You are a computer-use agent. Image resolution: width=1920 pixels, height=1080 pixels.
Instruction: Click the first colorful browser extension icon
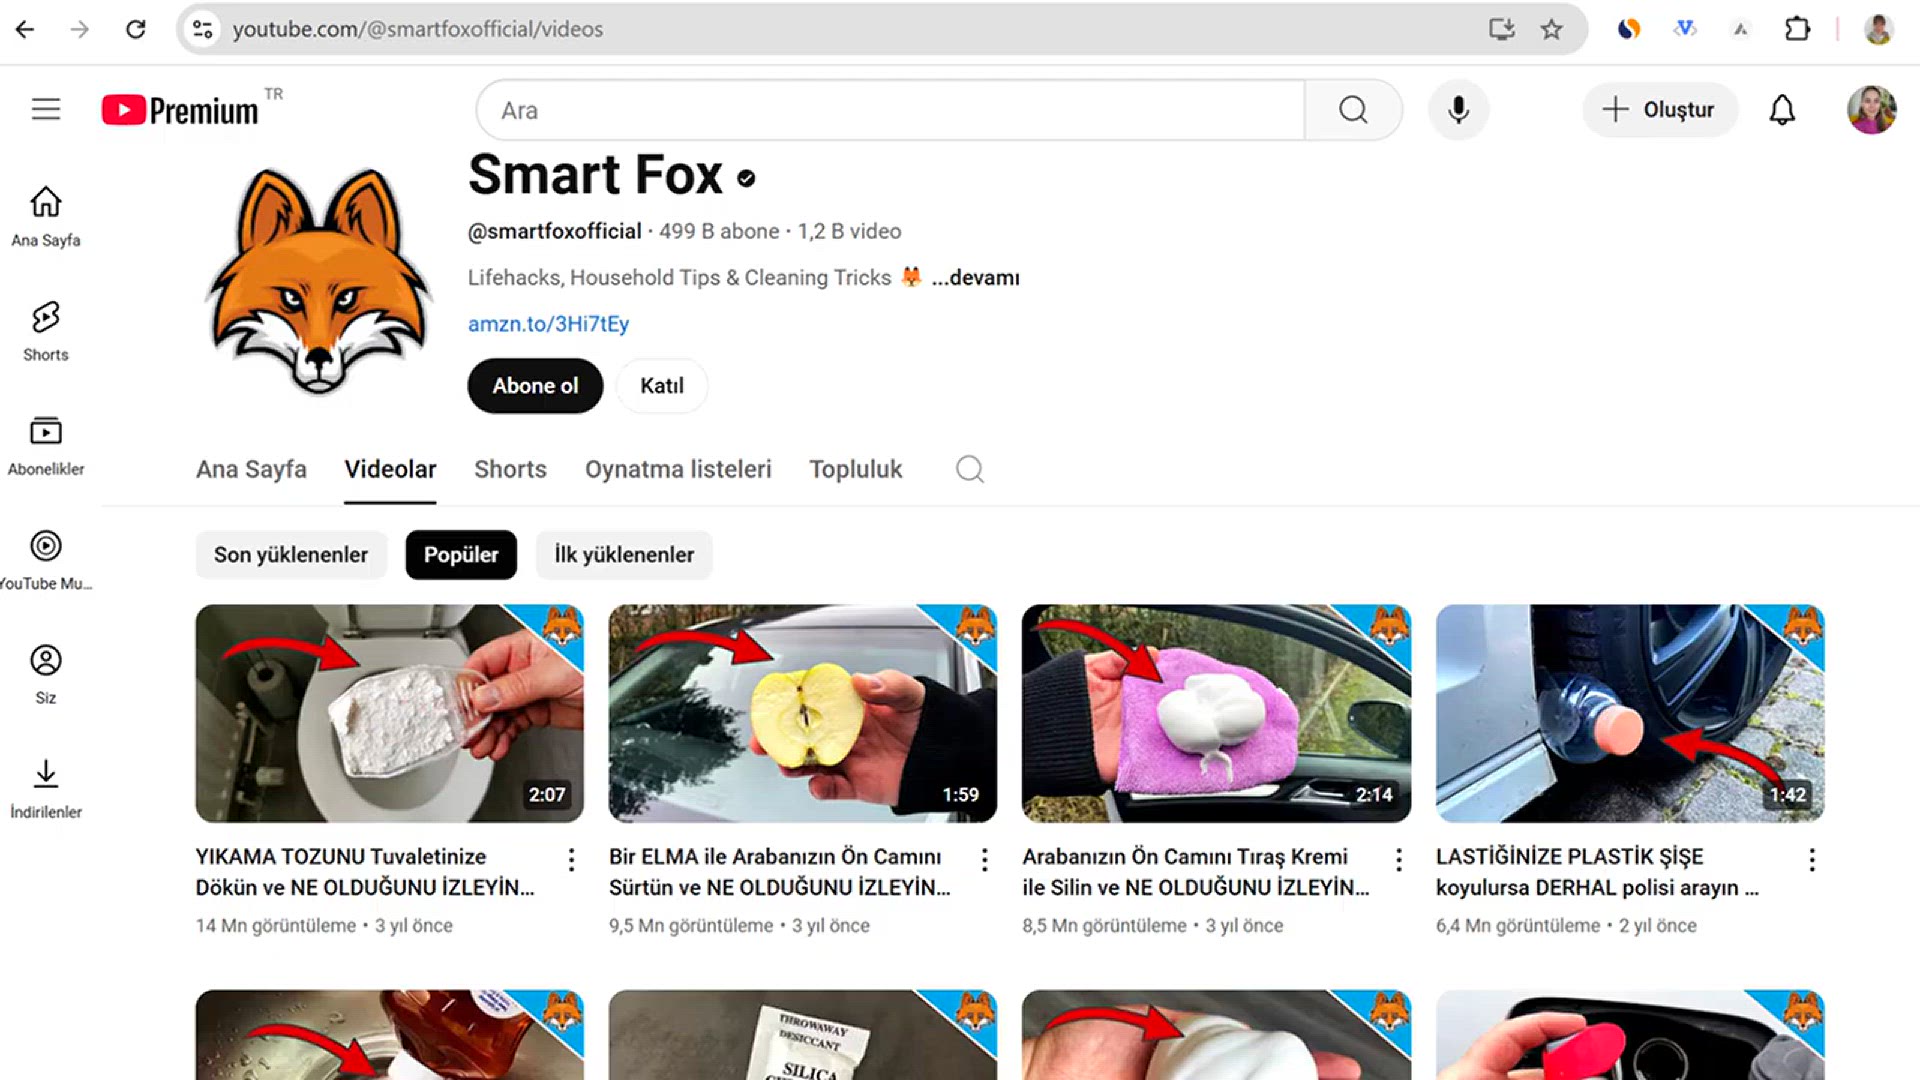1629,29
